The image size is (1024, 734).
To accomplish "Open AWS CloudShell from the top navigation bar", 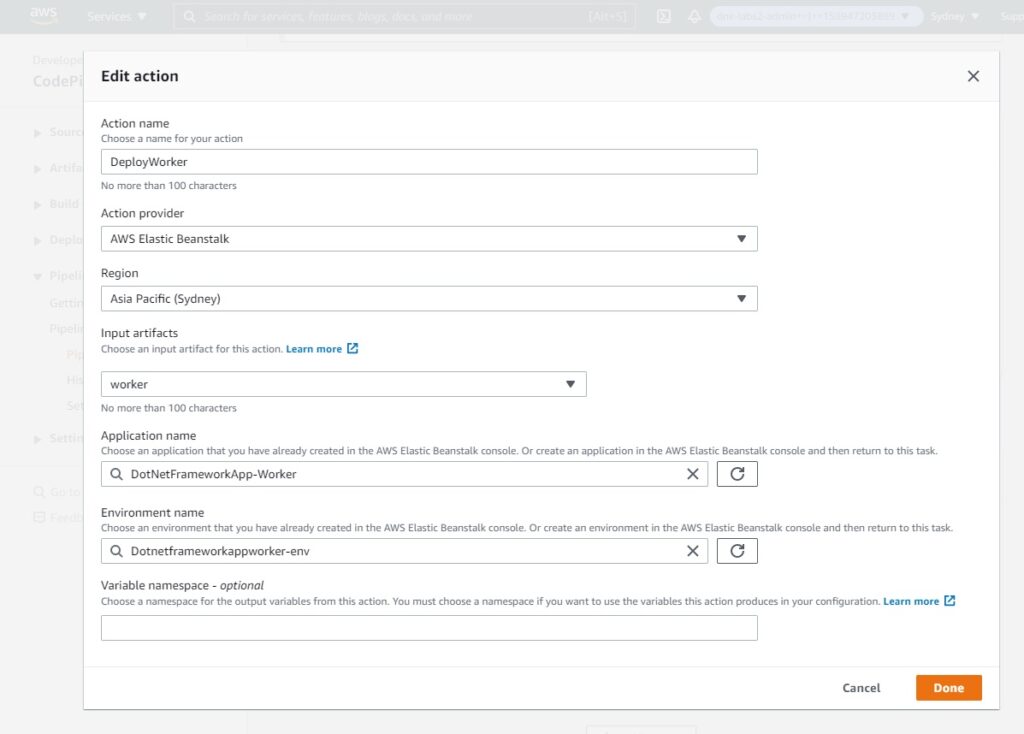I will (663, 16).
